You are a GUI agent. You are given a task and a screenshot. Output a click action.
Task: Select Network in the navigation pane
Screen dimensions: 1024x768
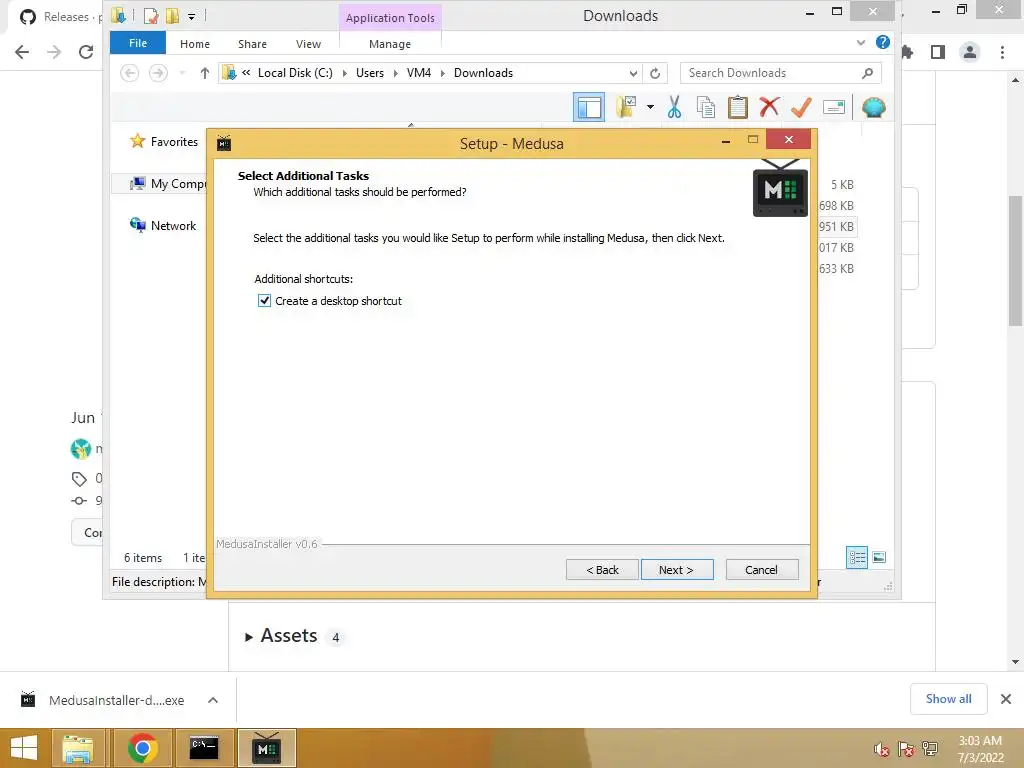click(163, 225)
